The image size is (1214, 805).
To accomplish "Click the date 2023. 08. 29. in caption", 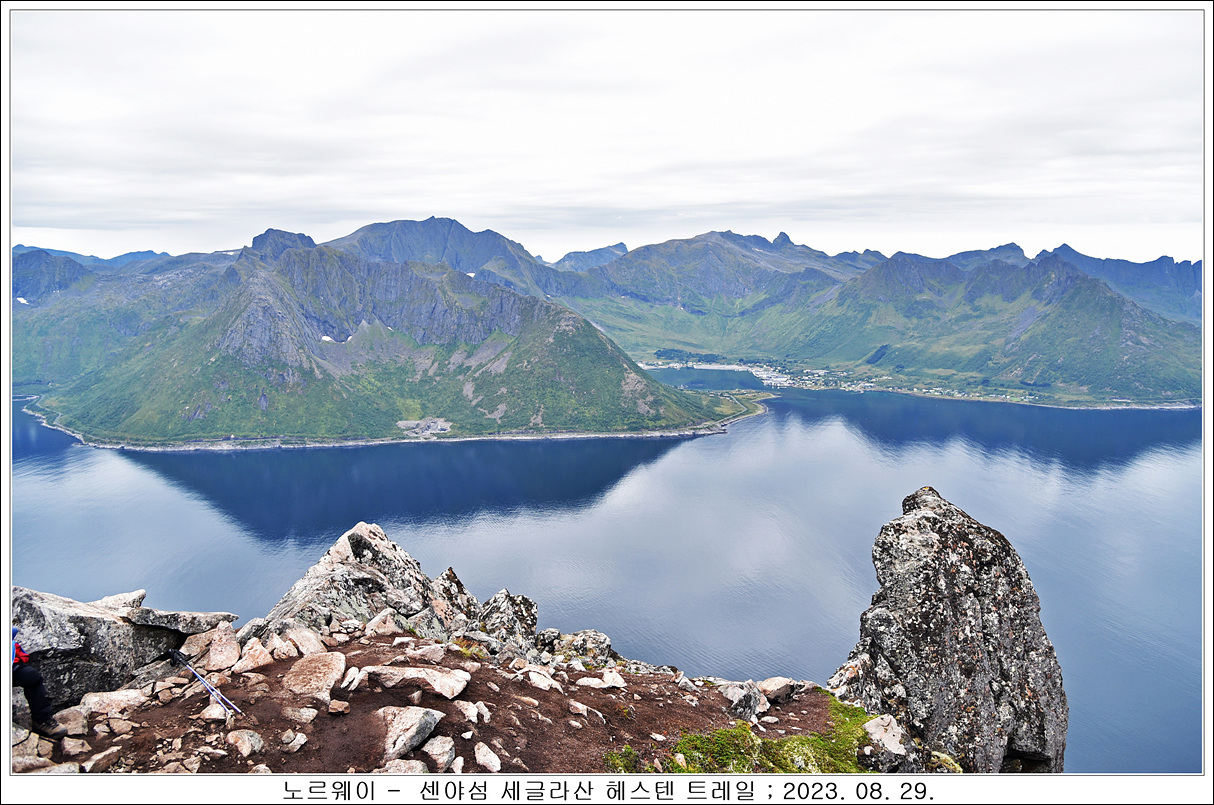I will click(x=858, y=790).
